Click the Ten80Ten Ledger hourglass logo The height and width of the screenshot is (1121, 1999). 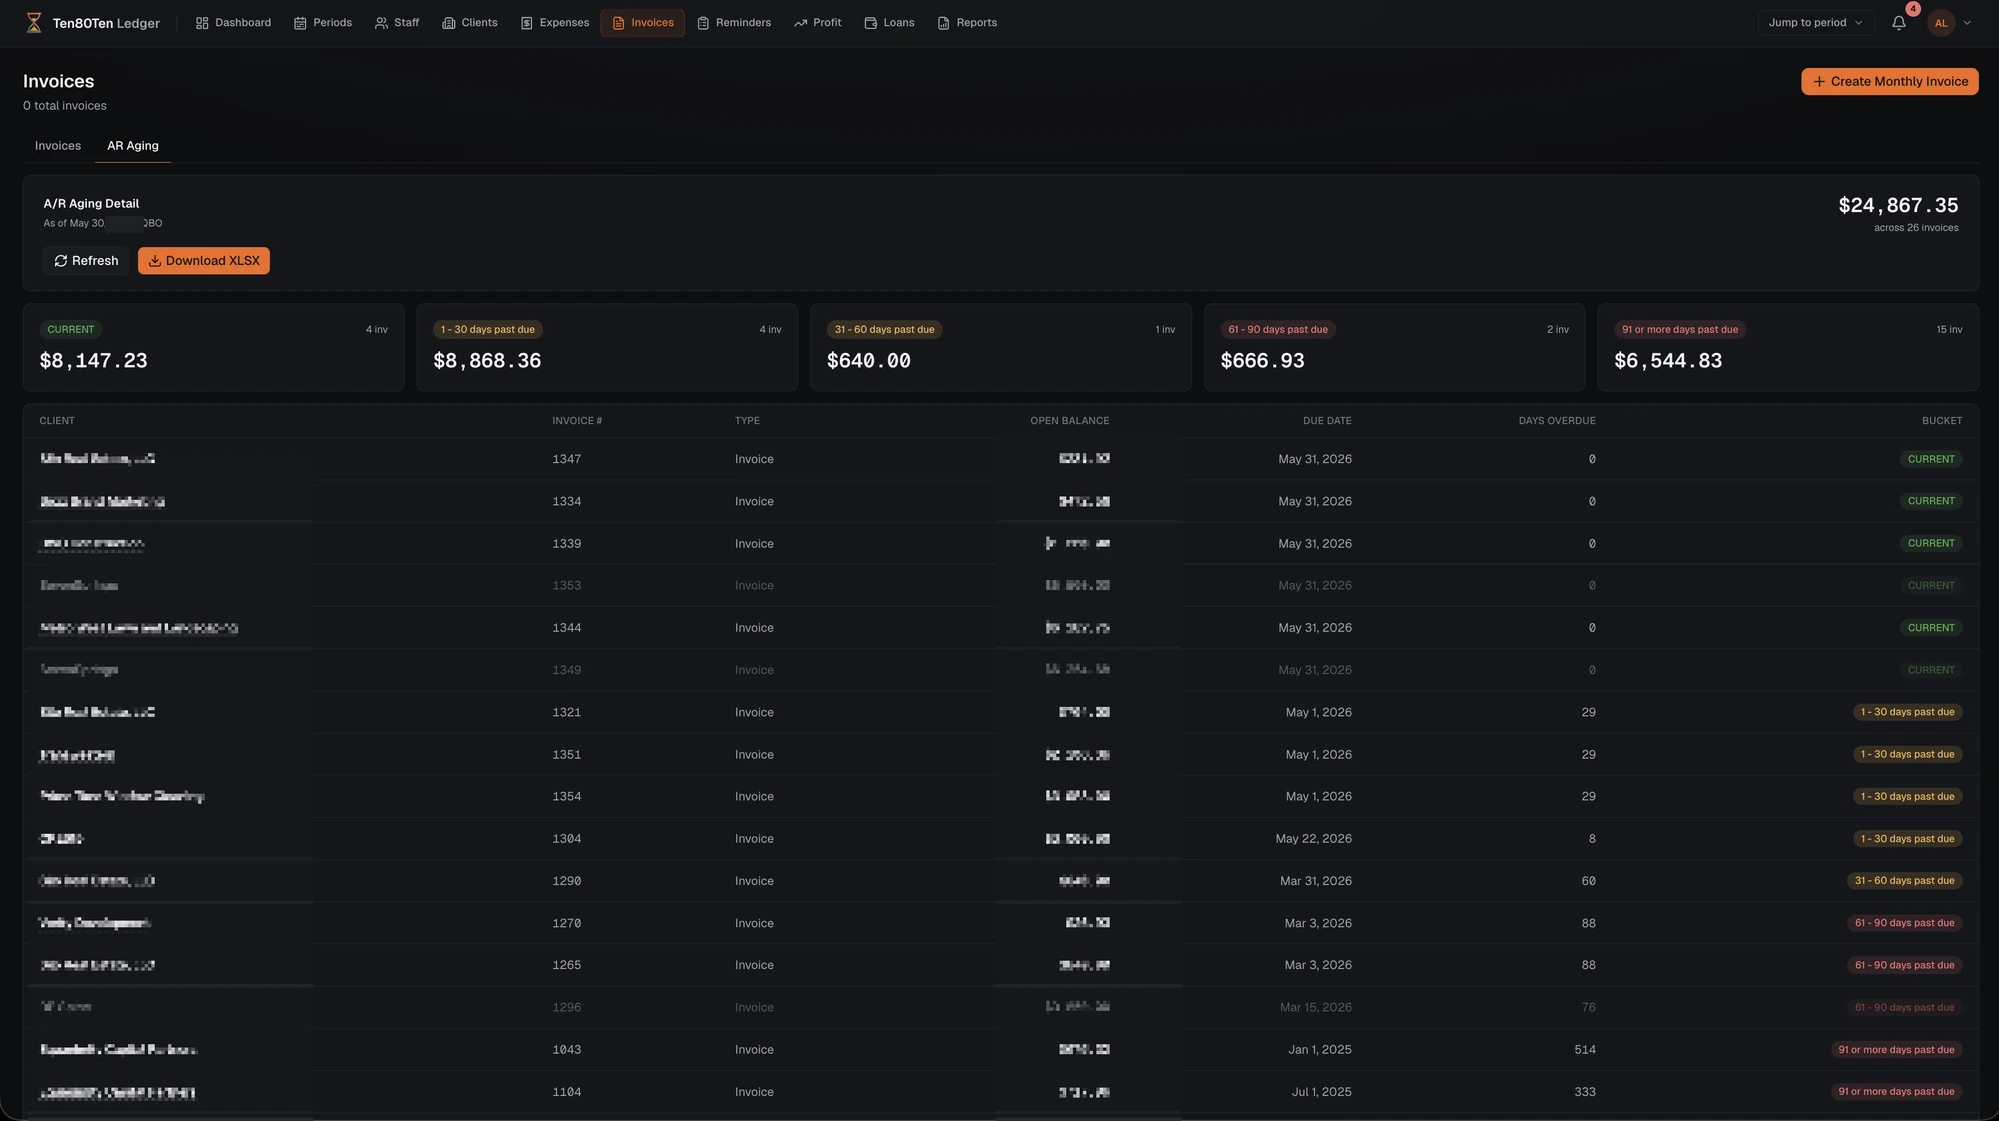tap(34, 23)
